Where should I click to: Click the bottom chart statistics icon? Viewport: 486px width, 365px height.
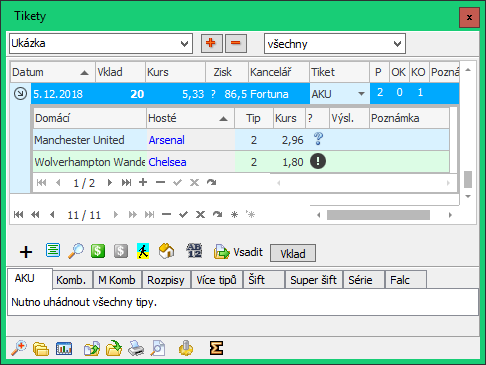click(x=64, y=348)
